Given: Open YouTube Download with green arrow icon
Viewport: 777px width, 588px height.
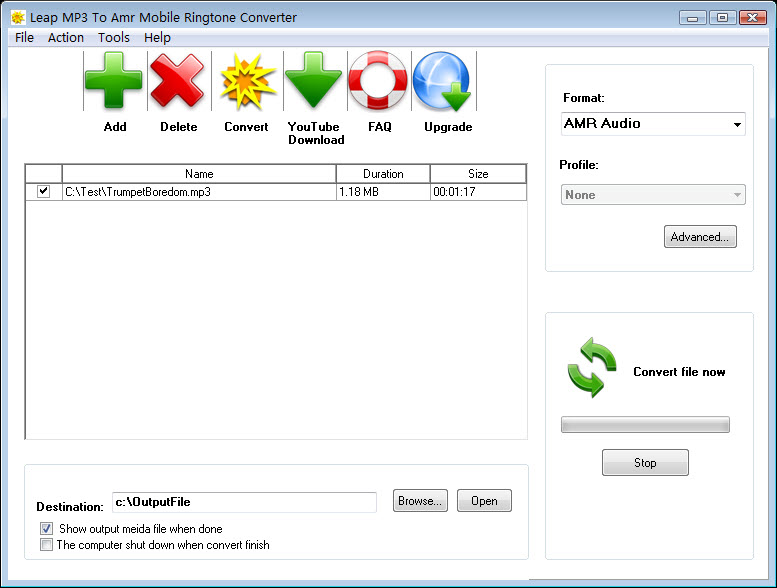Looking at the screenshot, I should 313,80.
